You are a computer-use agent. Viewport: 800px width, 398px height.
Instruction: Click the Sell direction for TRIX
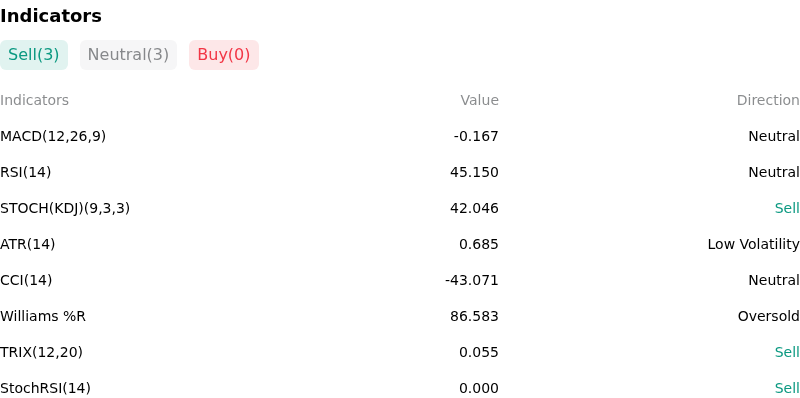pyautogui.click(x=787, y=352)
